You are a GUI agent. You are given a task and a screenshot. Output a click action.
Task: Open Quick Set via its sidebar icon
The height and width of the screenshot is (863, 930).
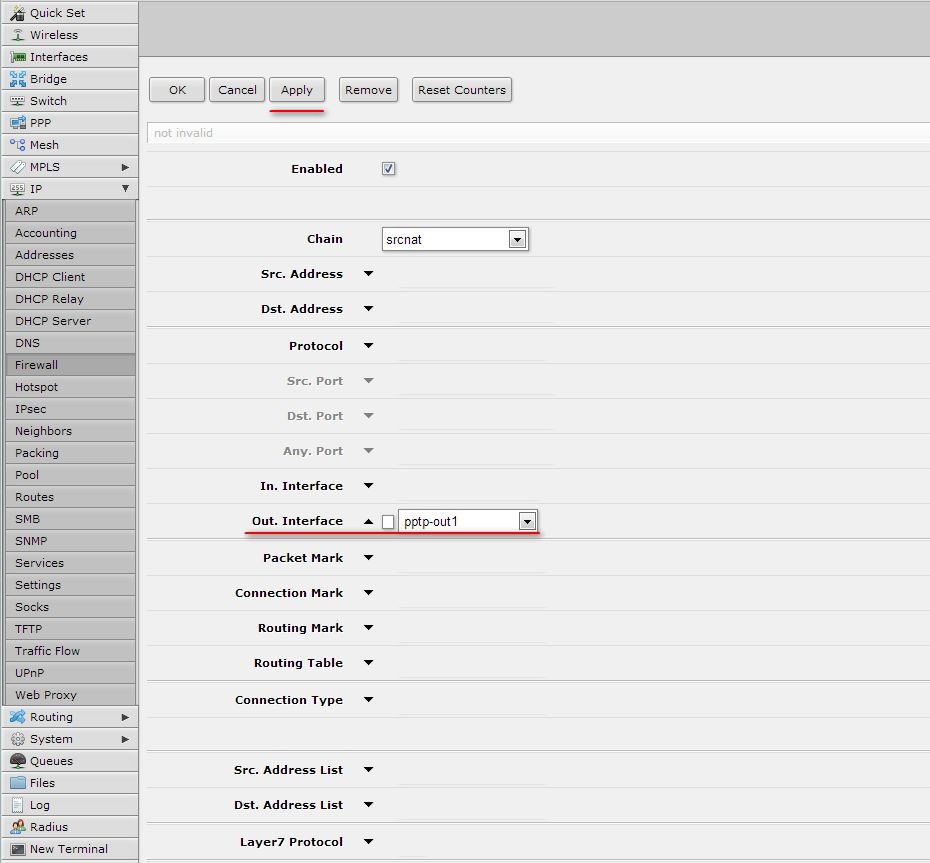point(18,12)
